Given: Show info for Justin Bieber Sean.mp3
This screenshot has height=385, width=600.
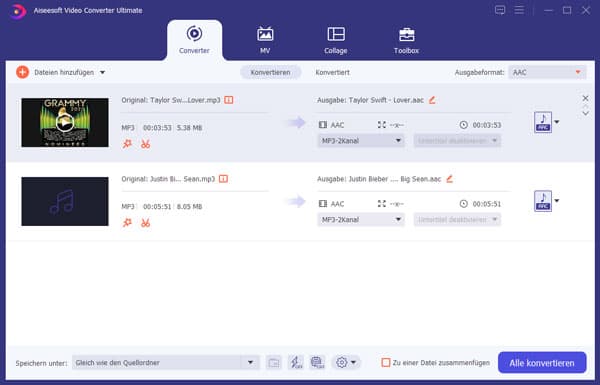Looking at the screenshot, I should coord(223,179).
